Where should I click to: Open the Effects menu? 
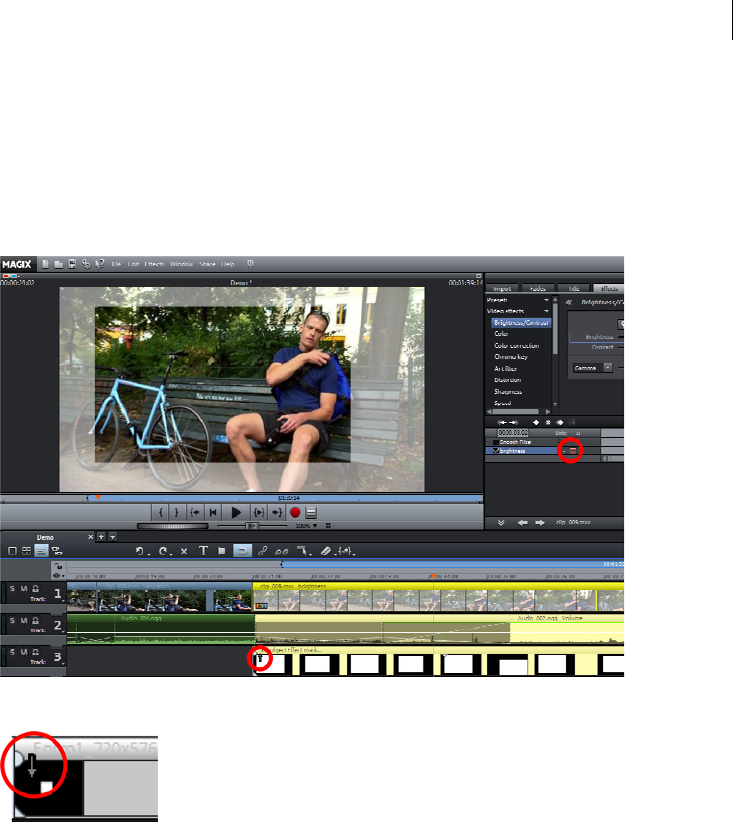[x=154, y=264]
